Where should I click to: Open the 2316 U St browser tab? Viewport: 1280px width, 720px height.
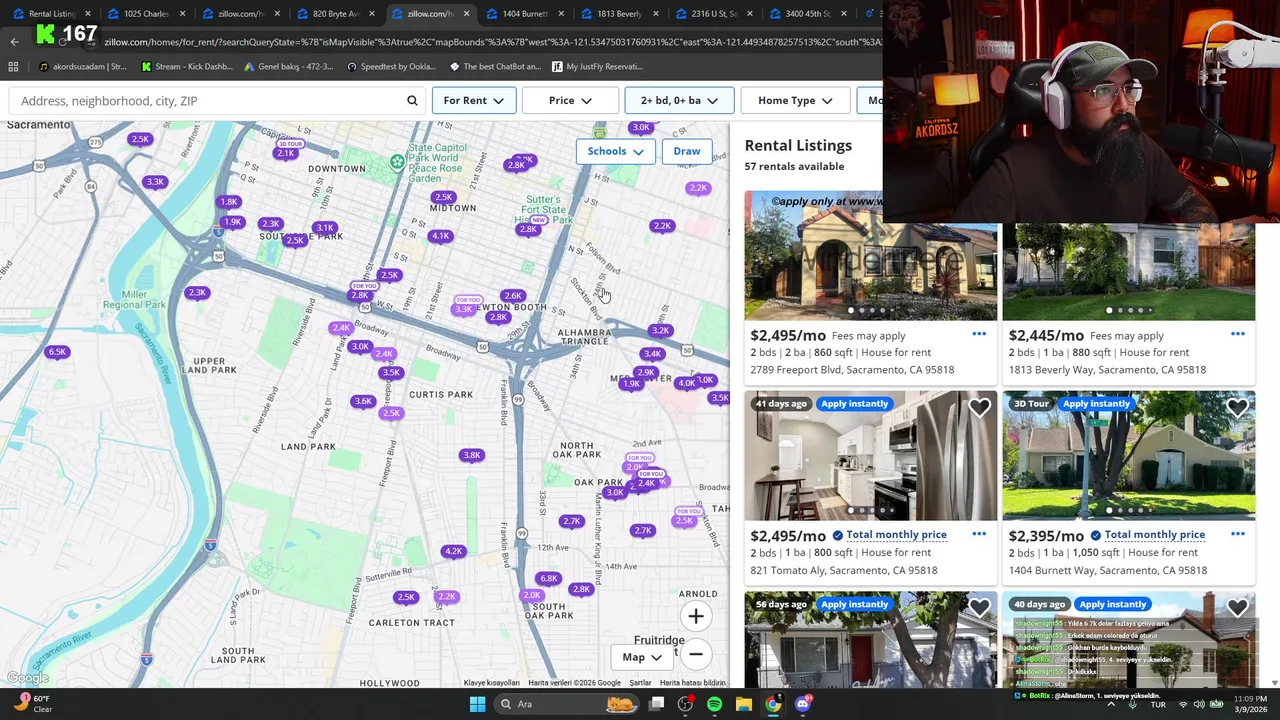pyautogui.click(x=711, y=13)
